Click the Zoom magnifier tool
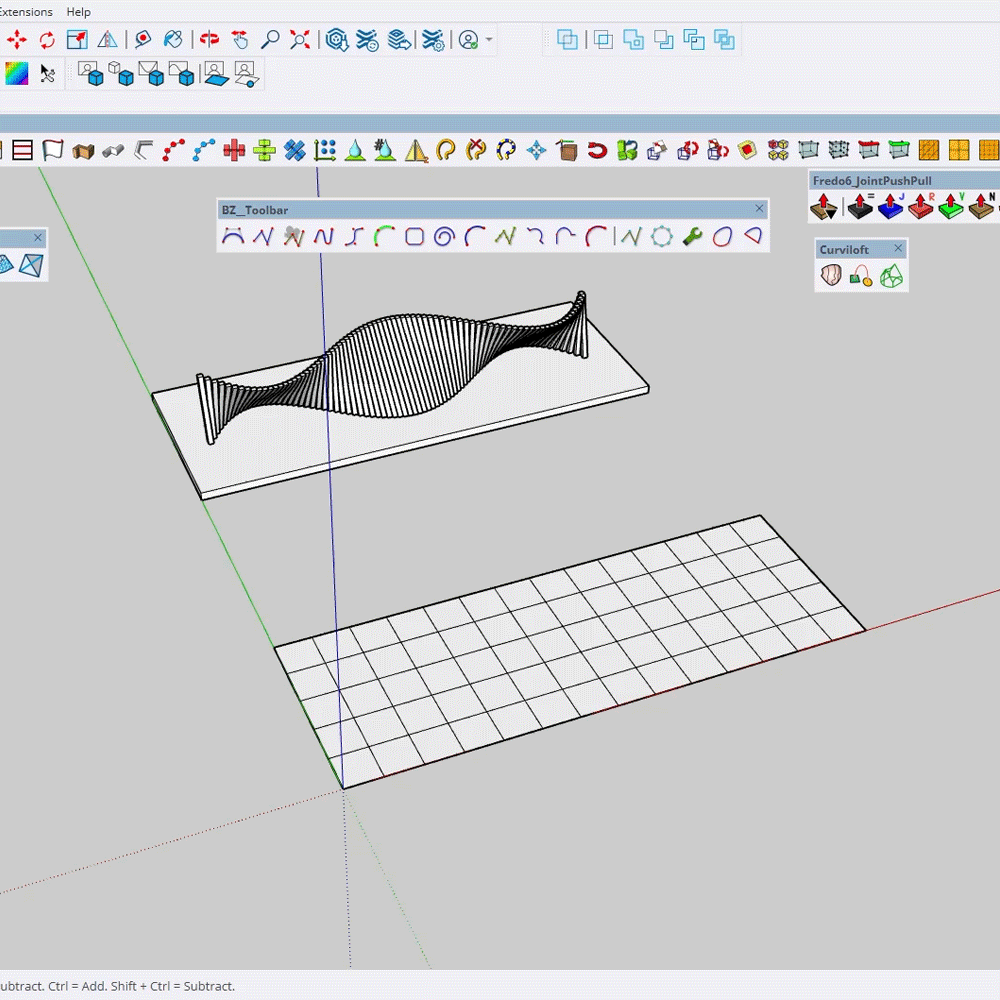 [x=270, y=40]
